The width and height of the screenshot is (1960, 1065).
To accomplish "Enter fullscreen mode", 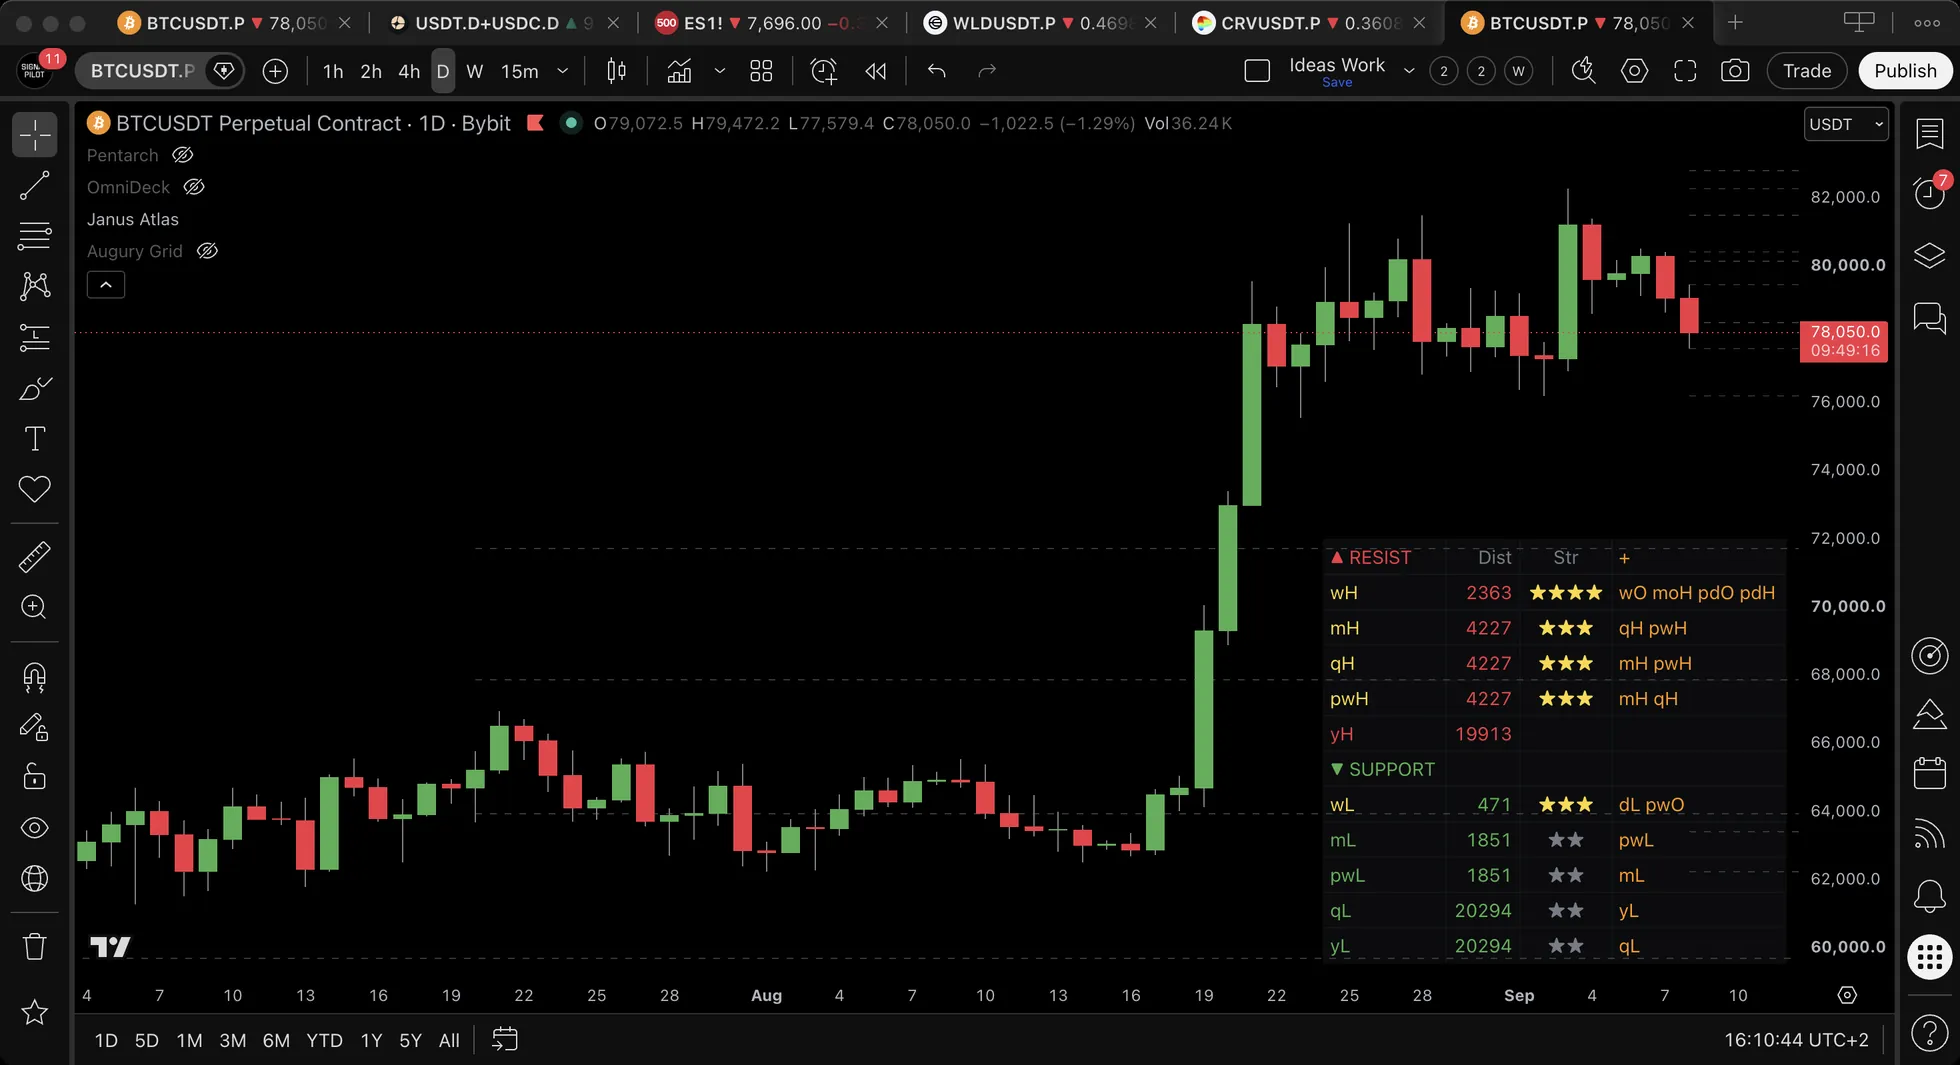I will coord(1685,71).
